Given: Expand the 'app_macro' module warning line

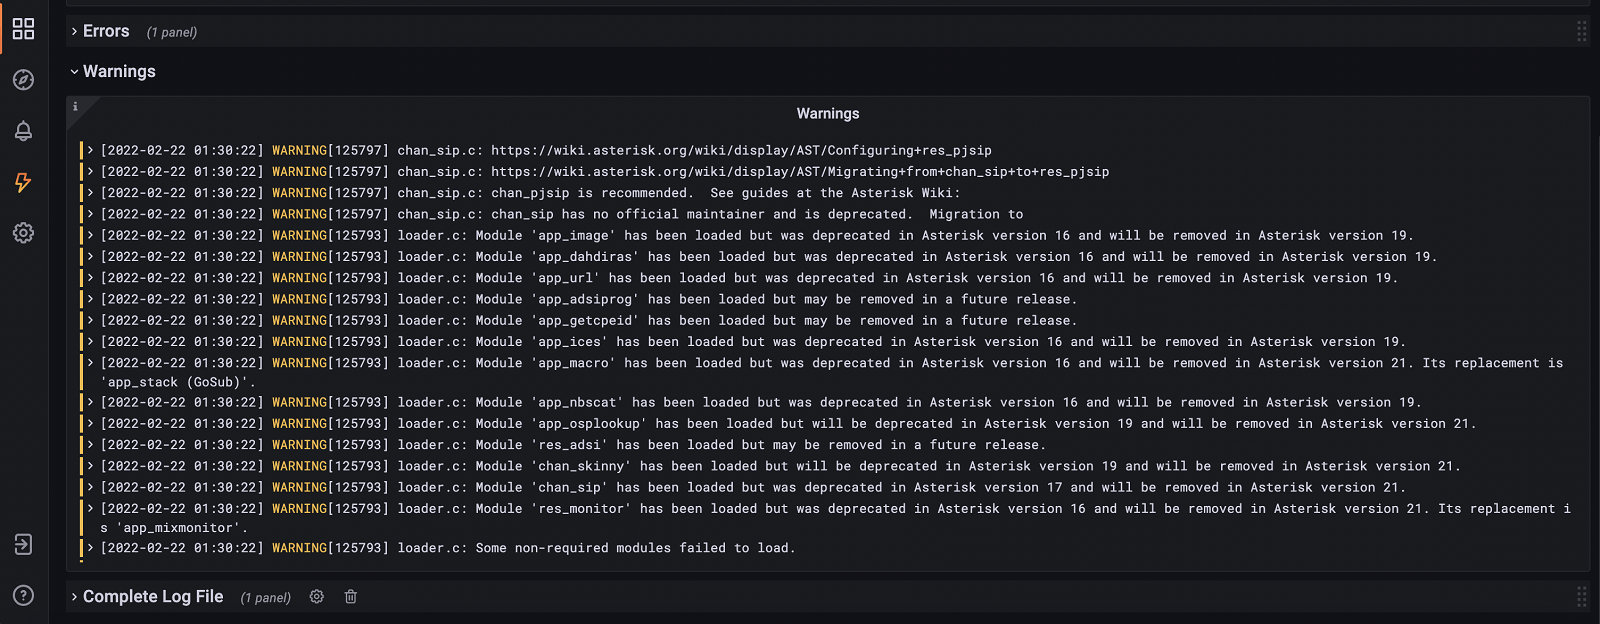Looking at the screenshot, I should 90,363.
